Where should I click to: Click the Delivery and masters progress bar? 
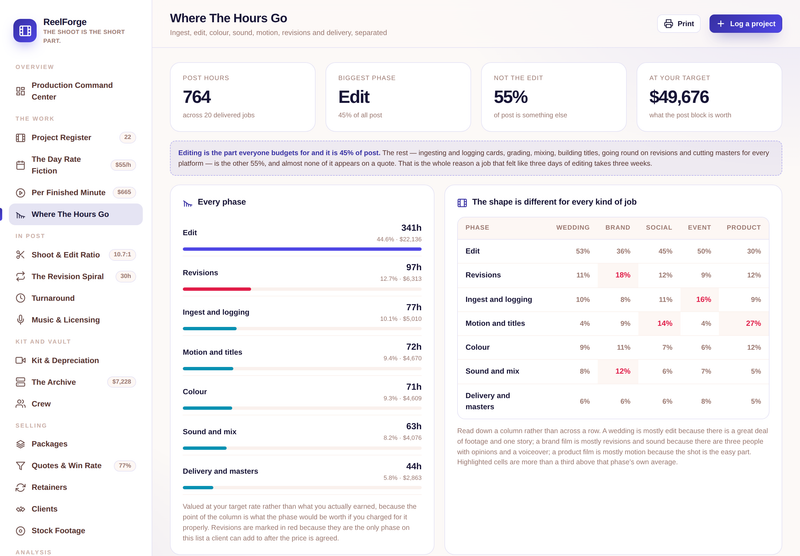click(302, 488)
